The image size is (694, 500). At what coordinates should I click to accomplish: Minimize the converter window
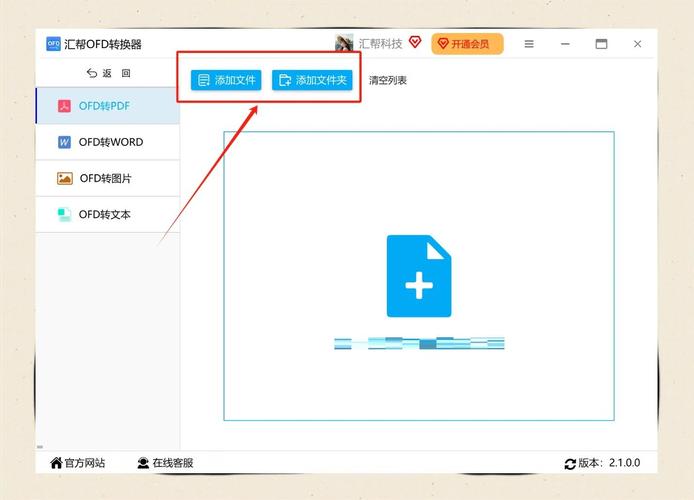tap(565, 44)
